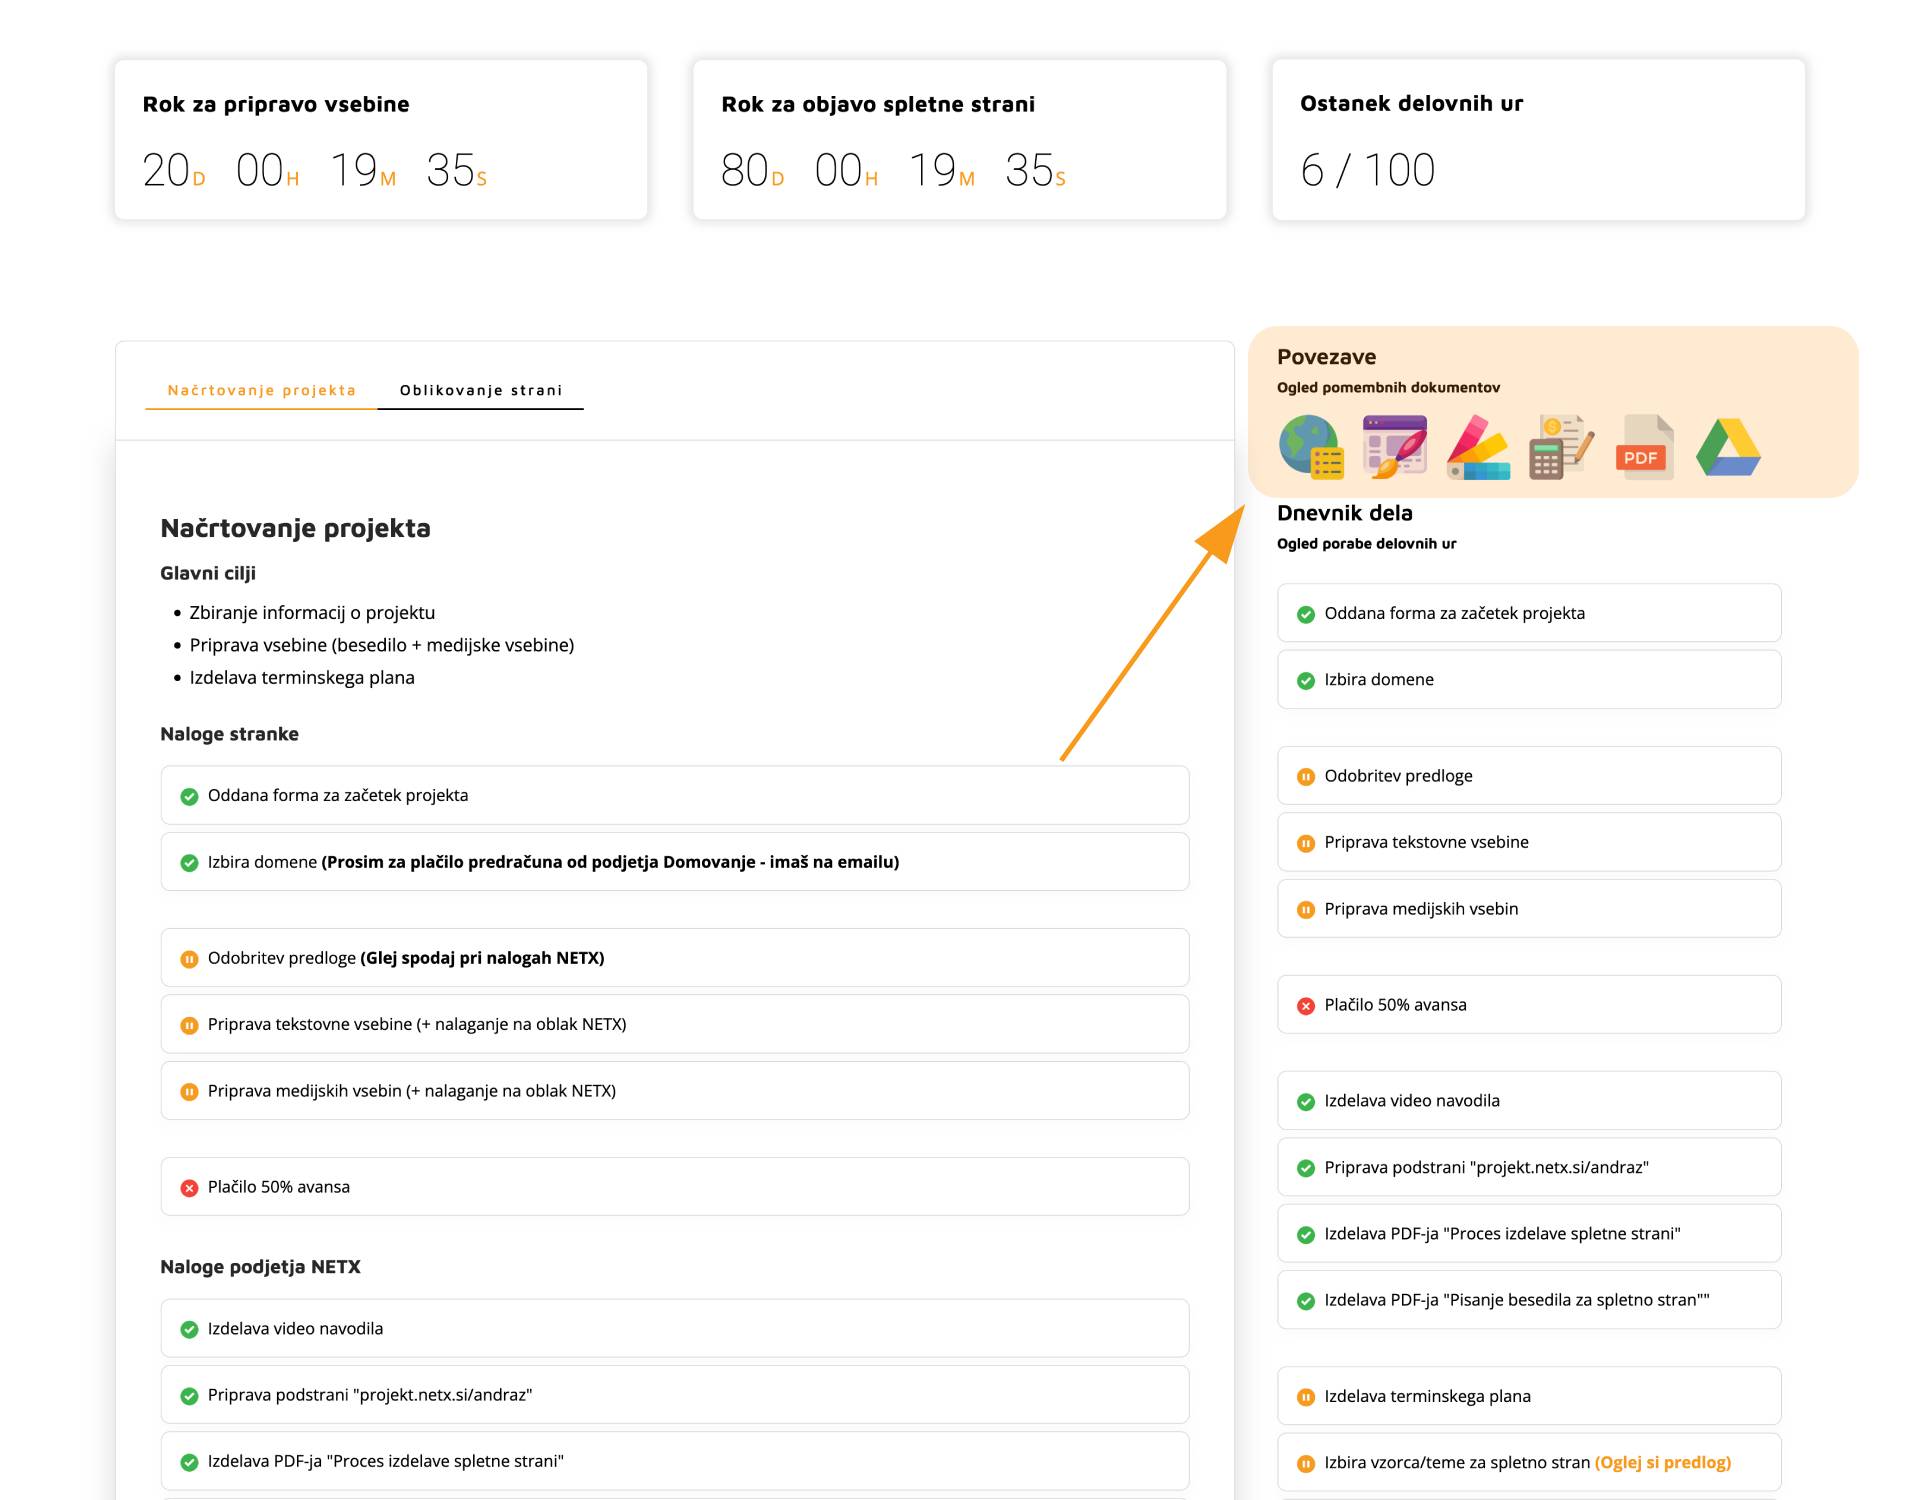Click red X icon beside Plačilo 50% avansa in Naloge stranke
This screenshot has width=1920, height=1500.
189,1188
